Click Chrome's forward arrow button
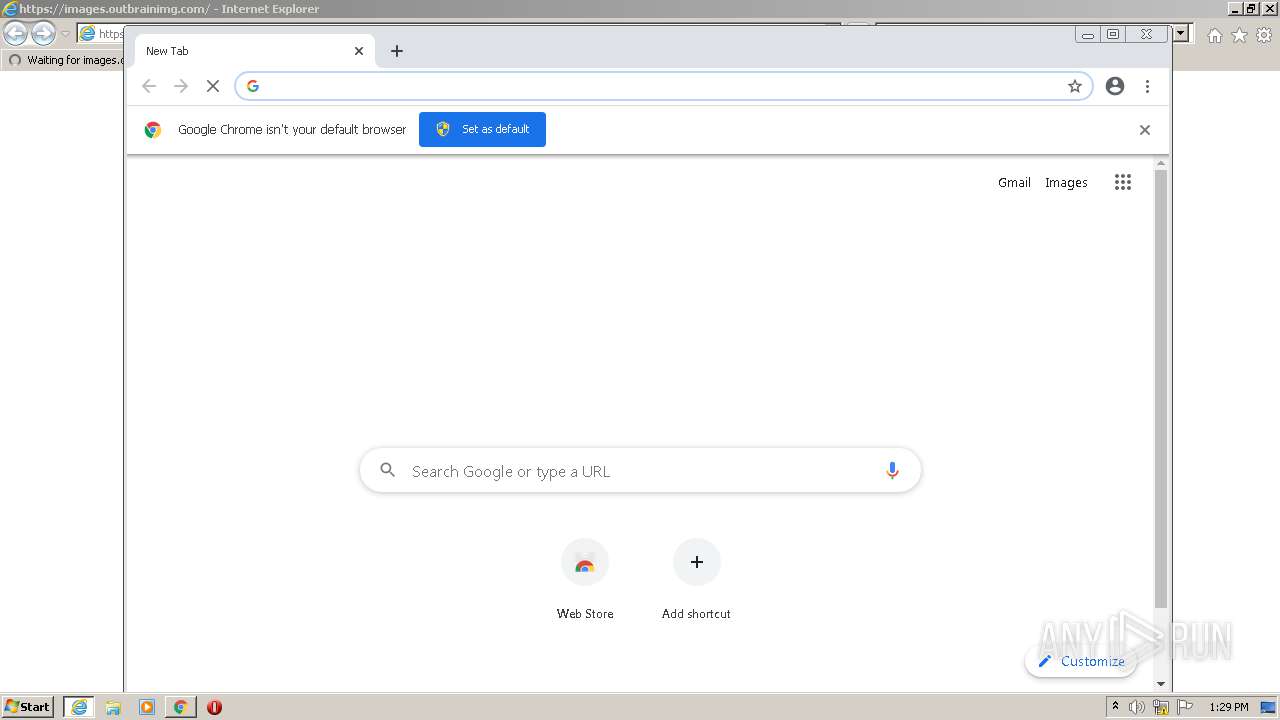This screenshot has height=720, width=1280. click(181, 86)
